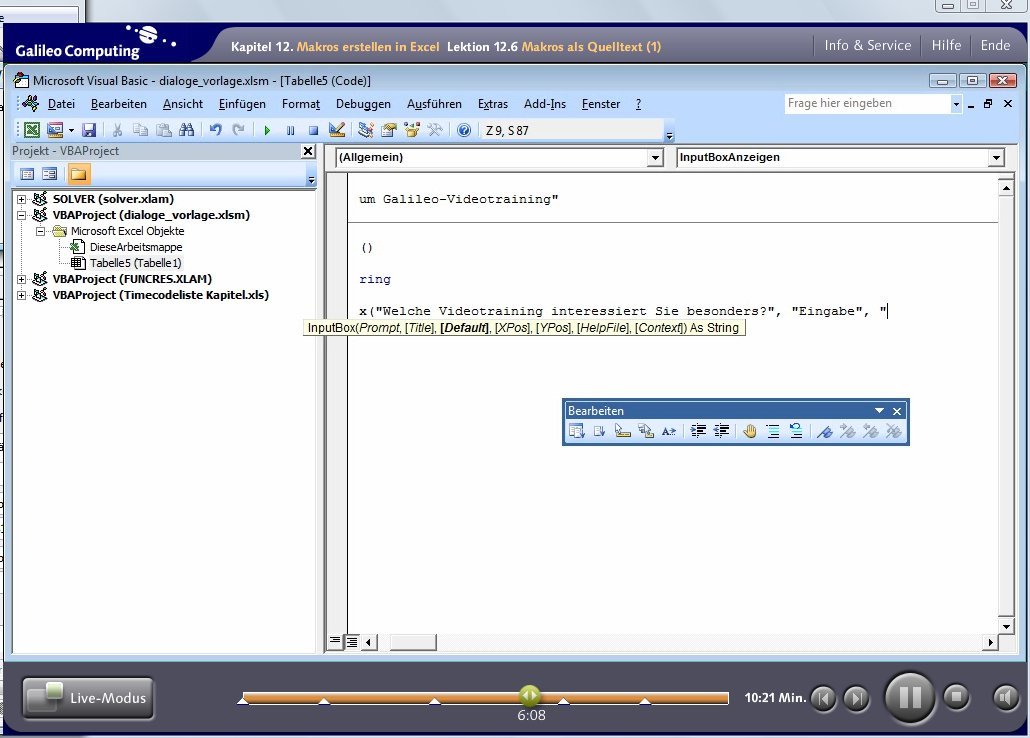The height and width of the screenshot is (738, 1030).
Task: Click View Code icon in Projekt panel
Action: 27,174
